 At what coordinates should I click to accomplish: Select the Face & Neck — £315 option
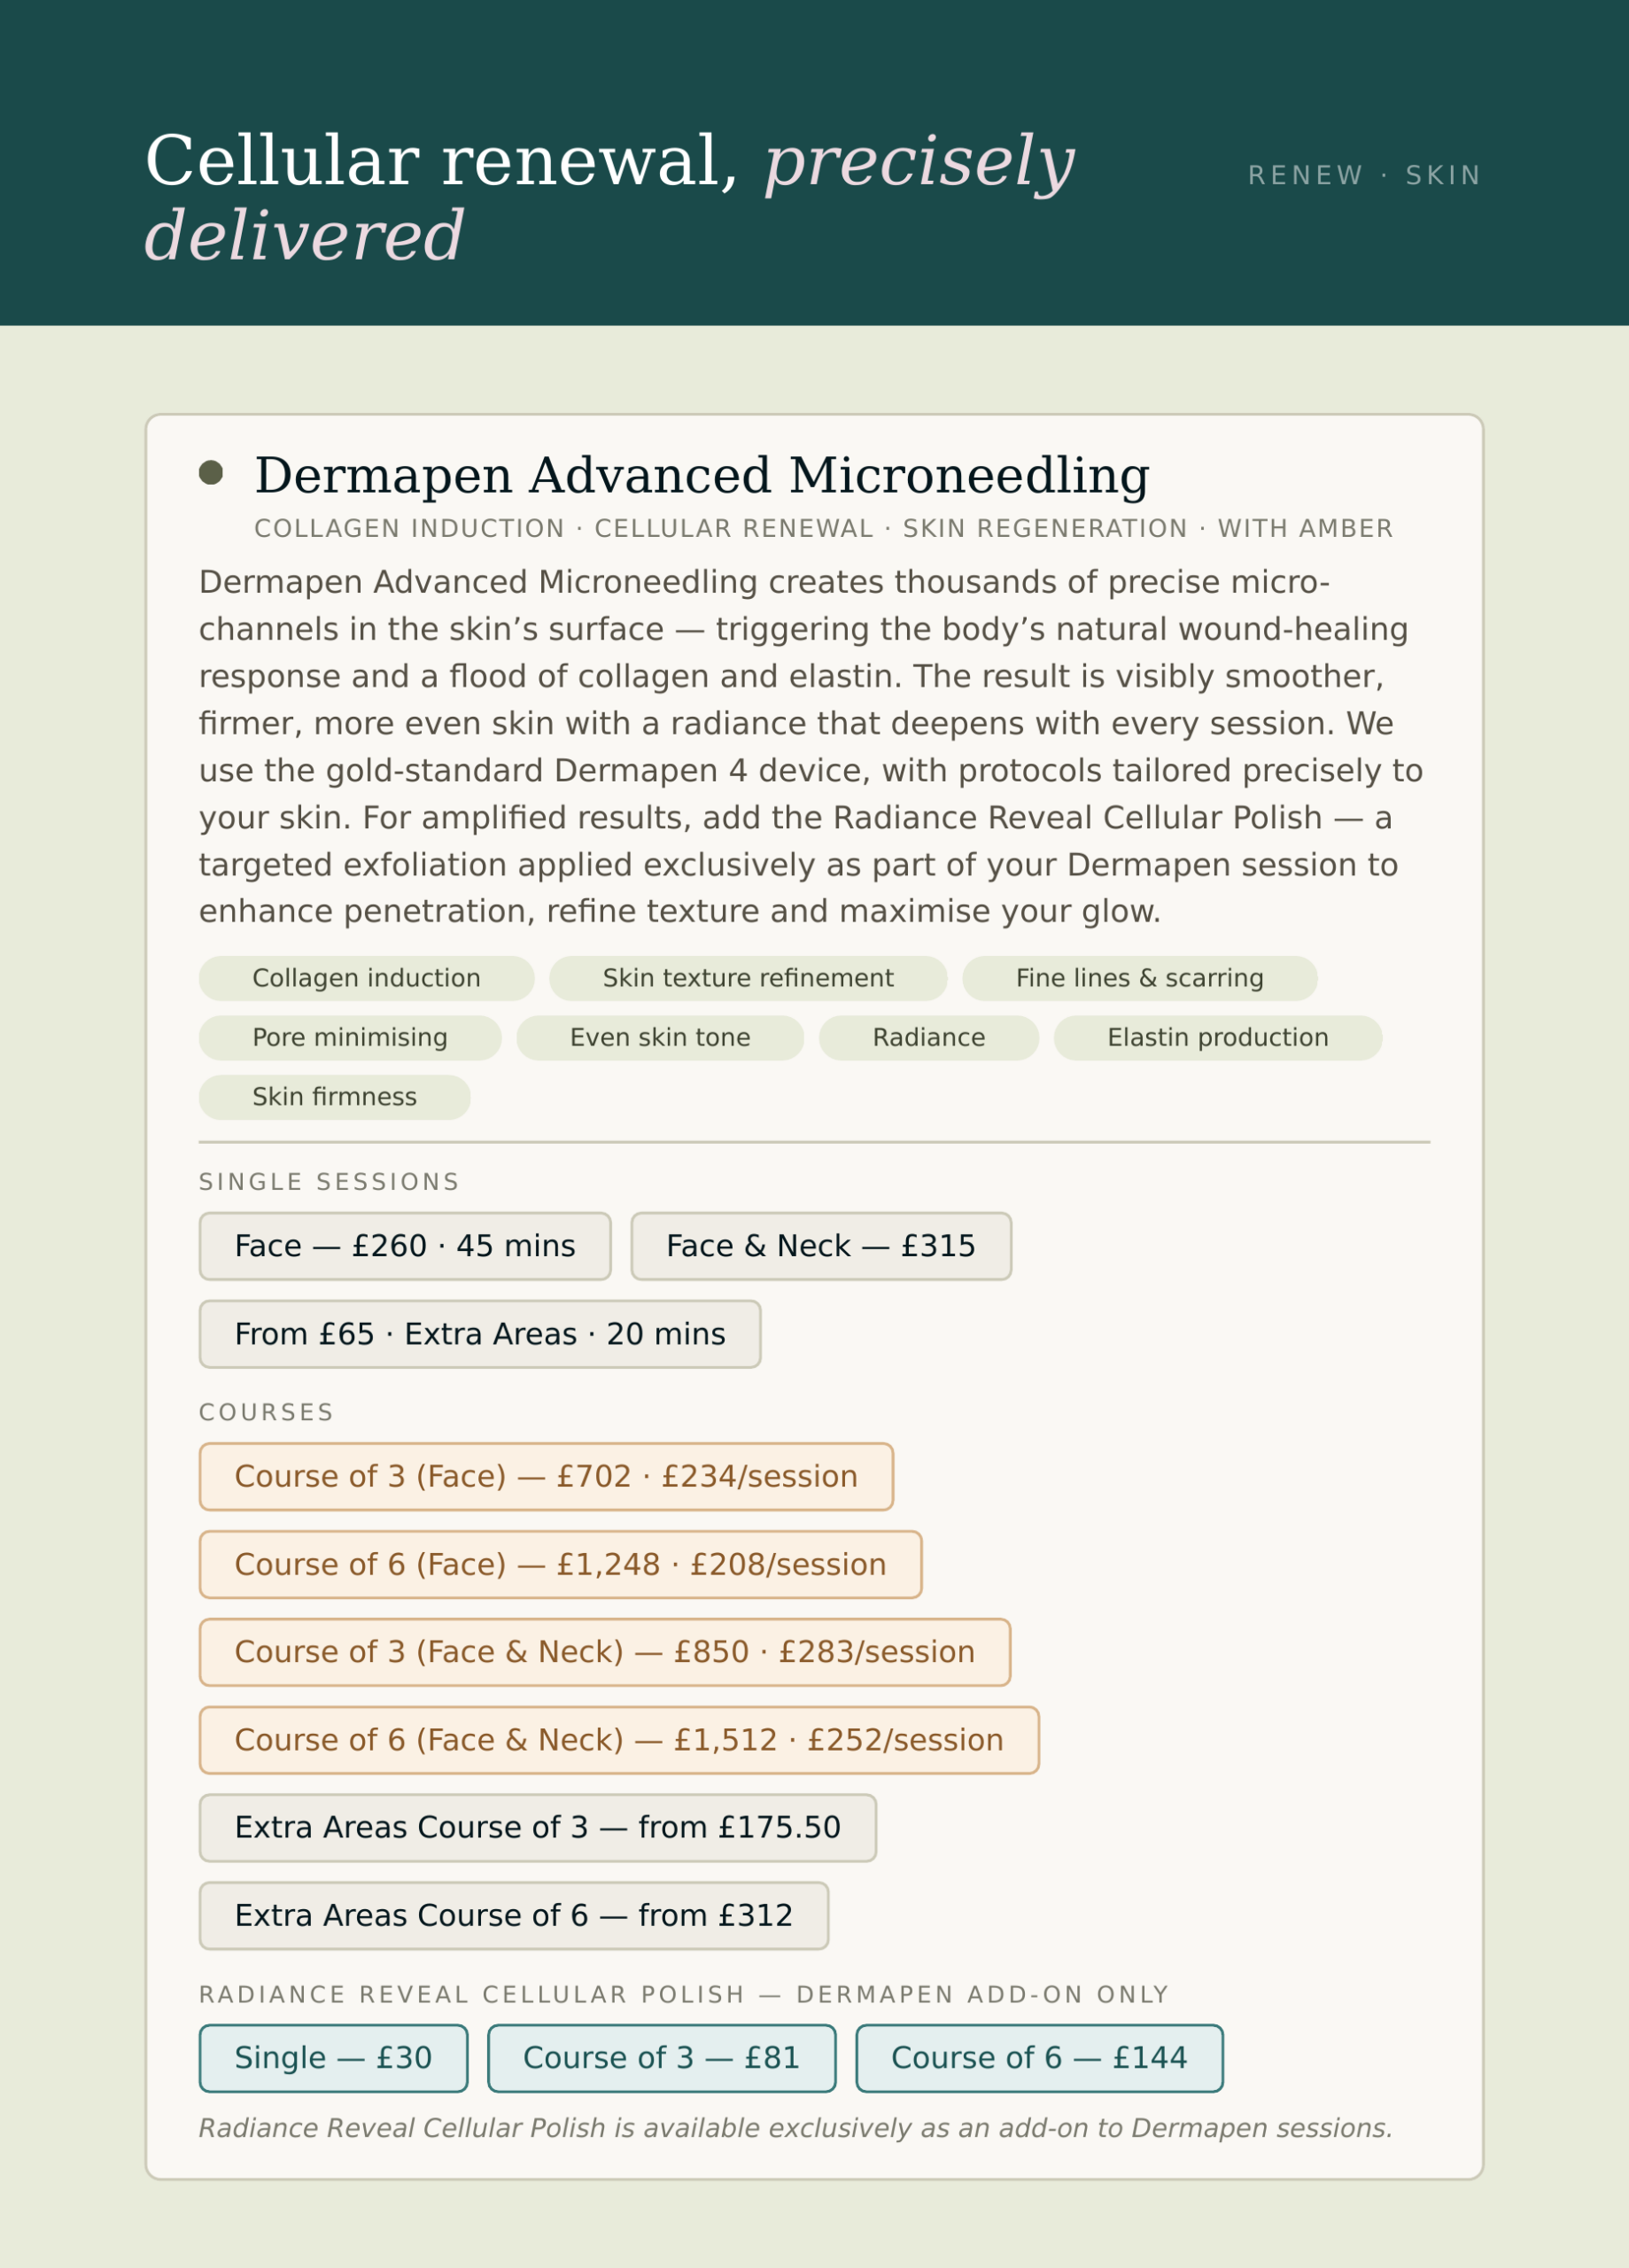(x=821, y=1246)
